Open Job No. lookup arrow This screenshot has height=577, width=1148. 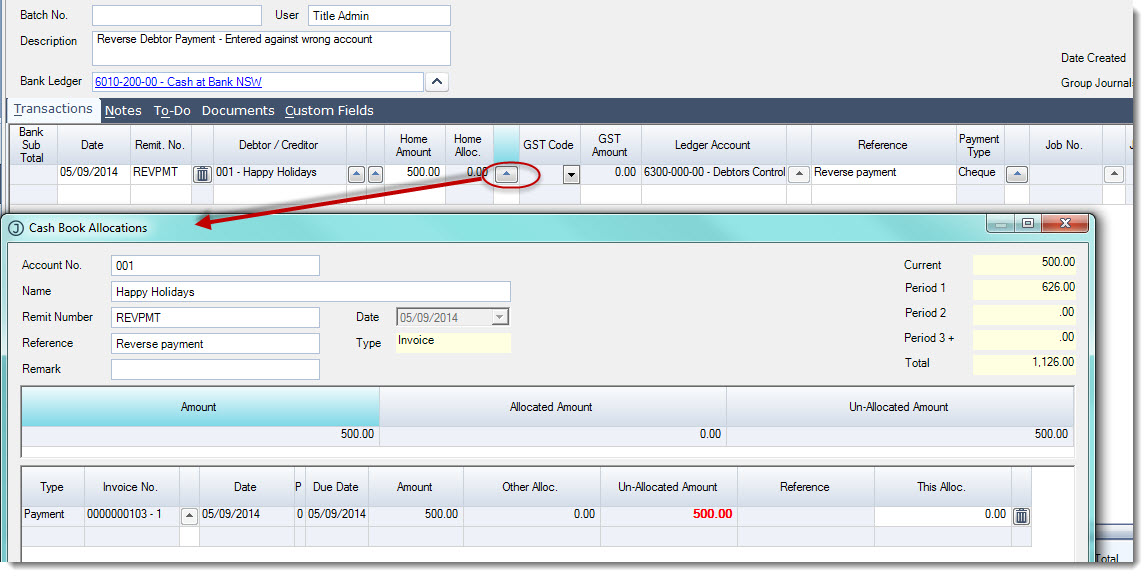point(1114,174)
